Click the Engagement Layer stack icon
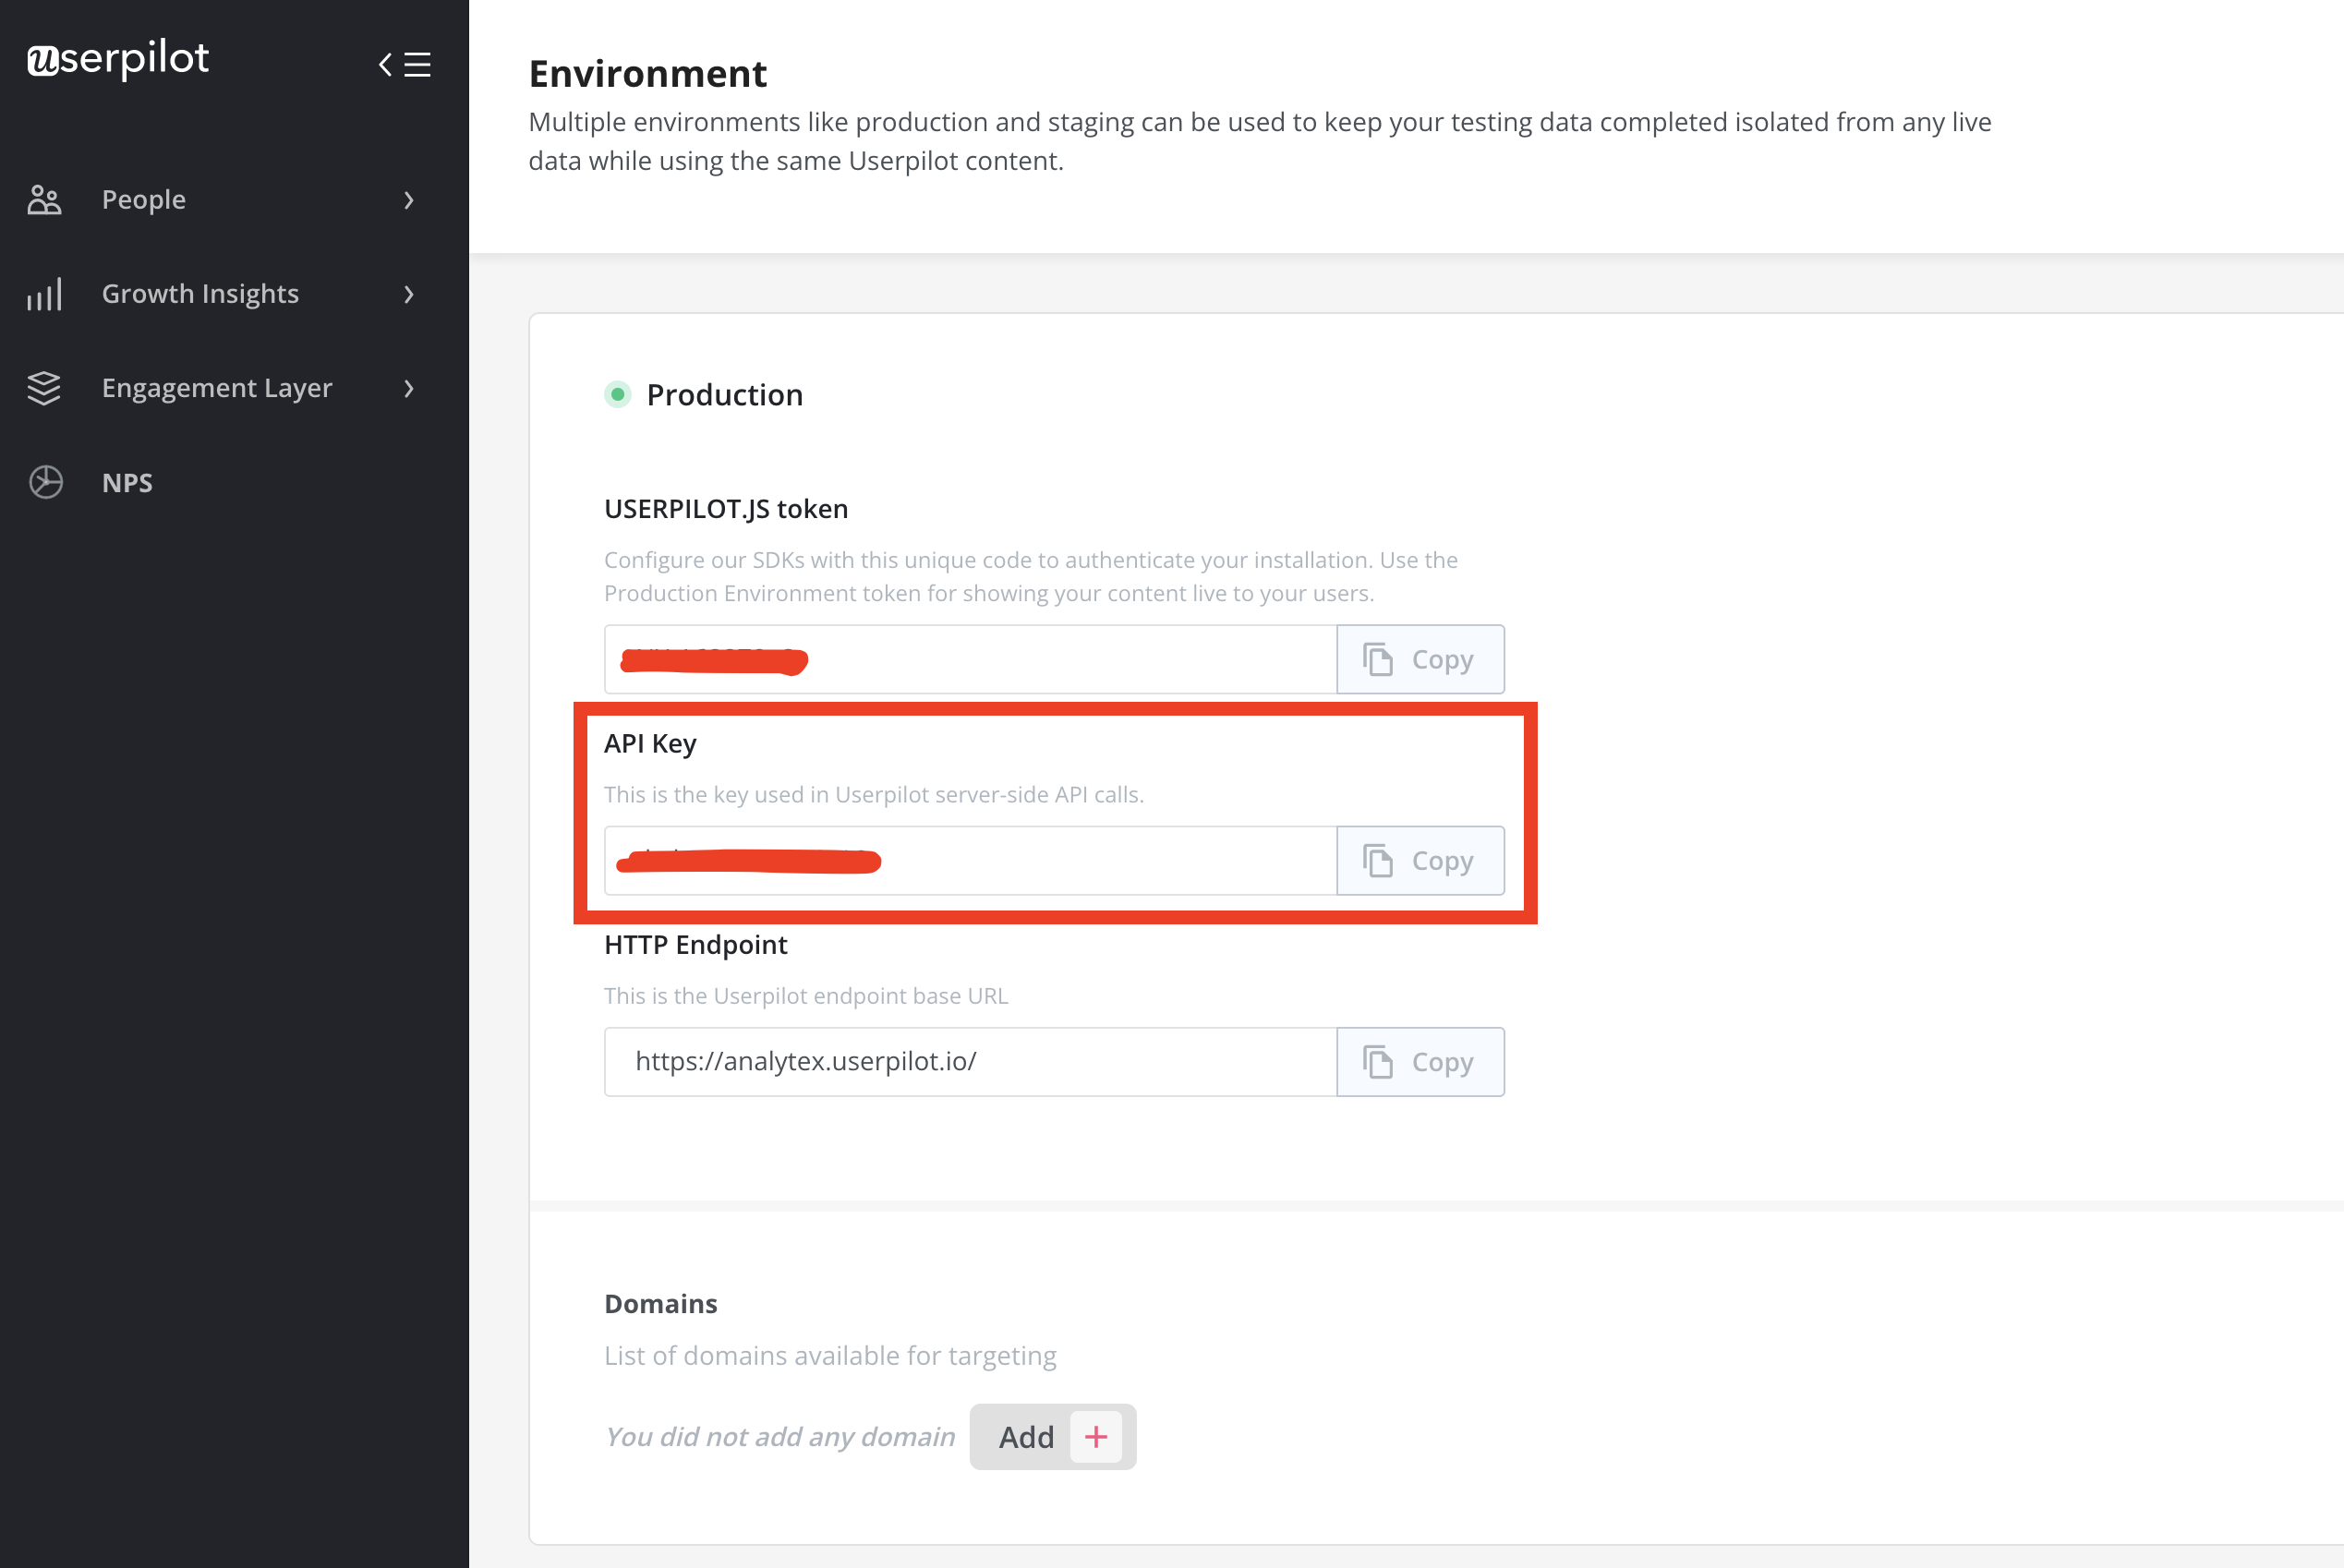The width and height of the screenshot is (2344, 1568). click(x=45, y=388)
